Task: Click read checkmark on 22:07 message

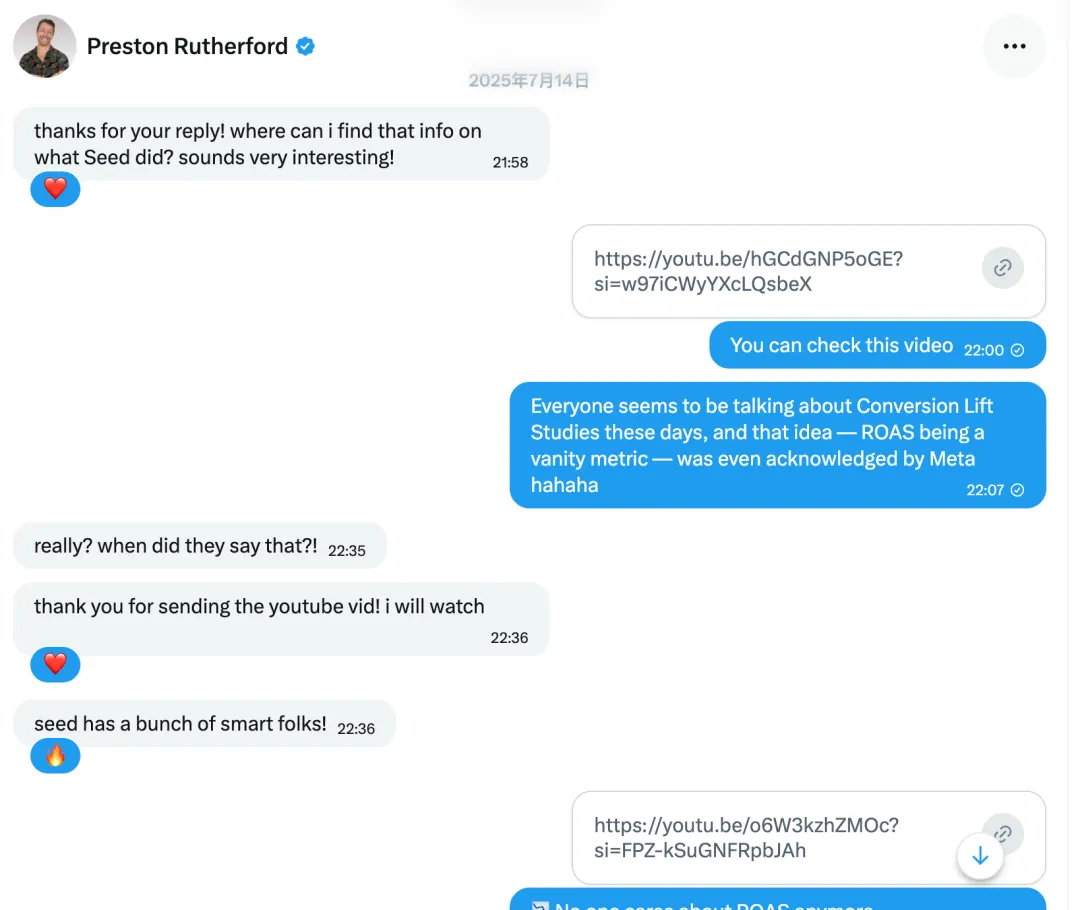Action: 1018,490
